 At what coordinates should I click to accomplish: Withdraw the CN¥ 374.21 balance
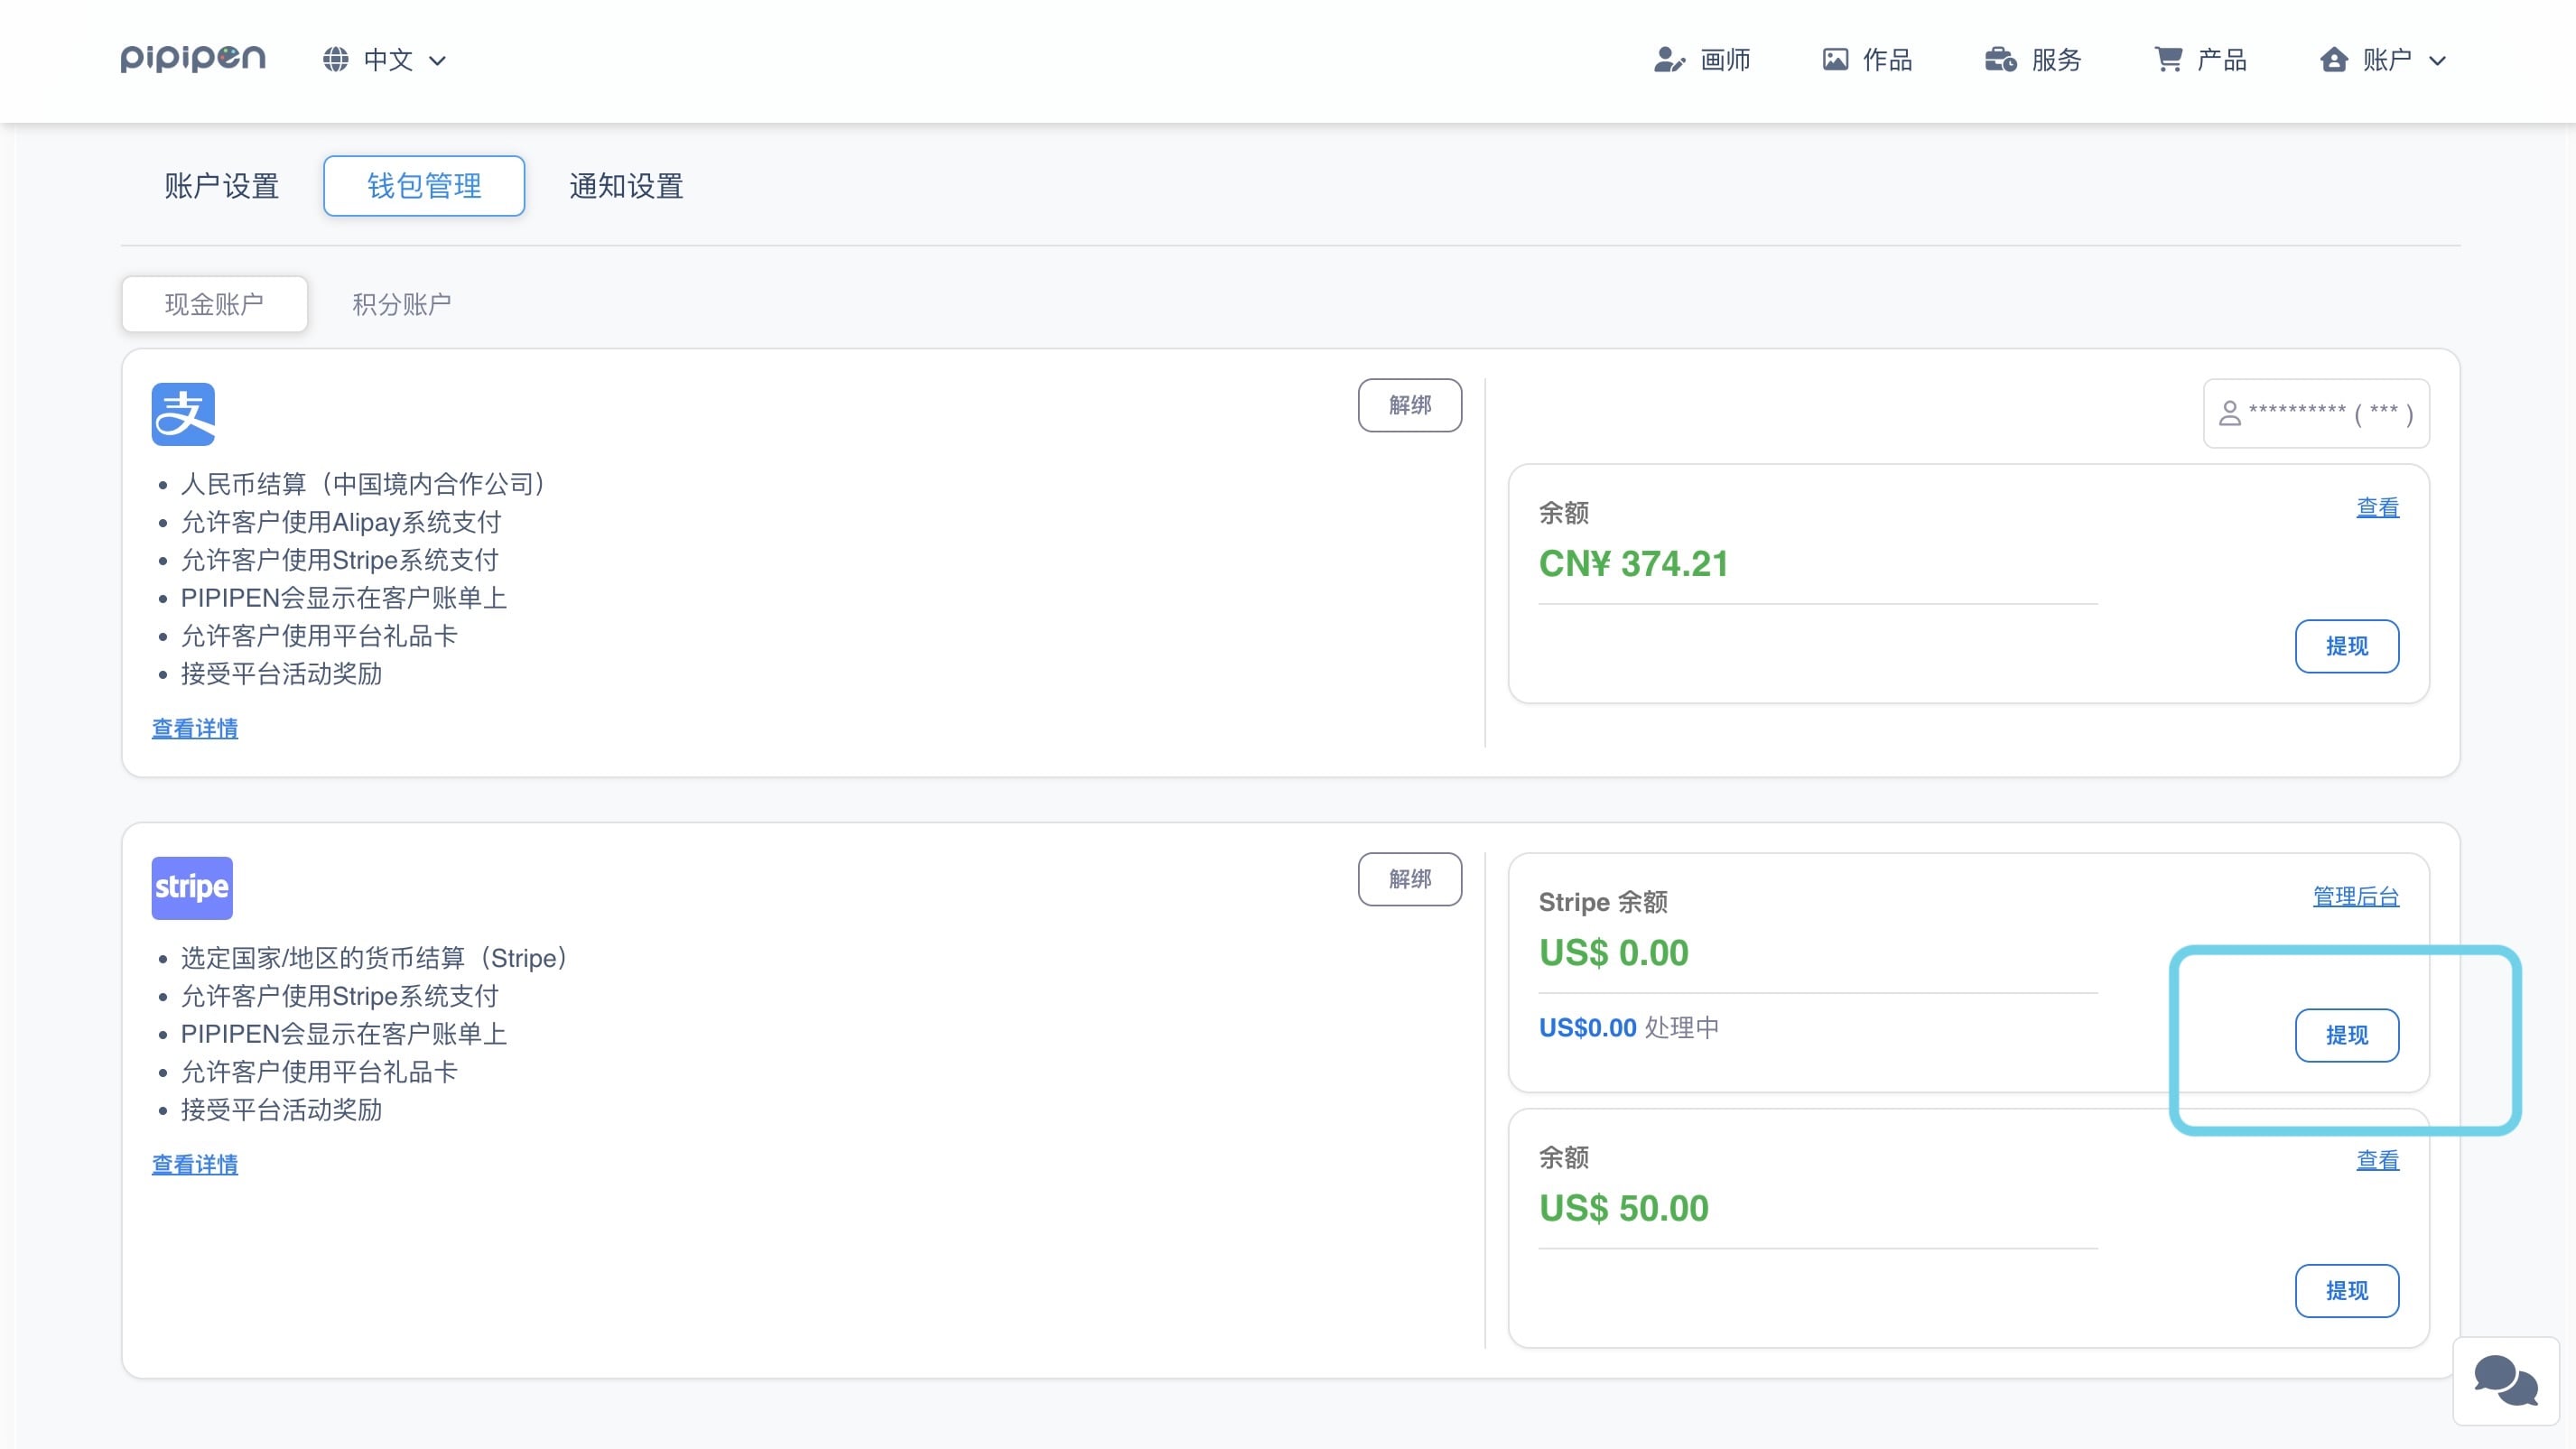click(2346, 646)
